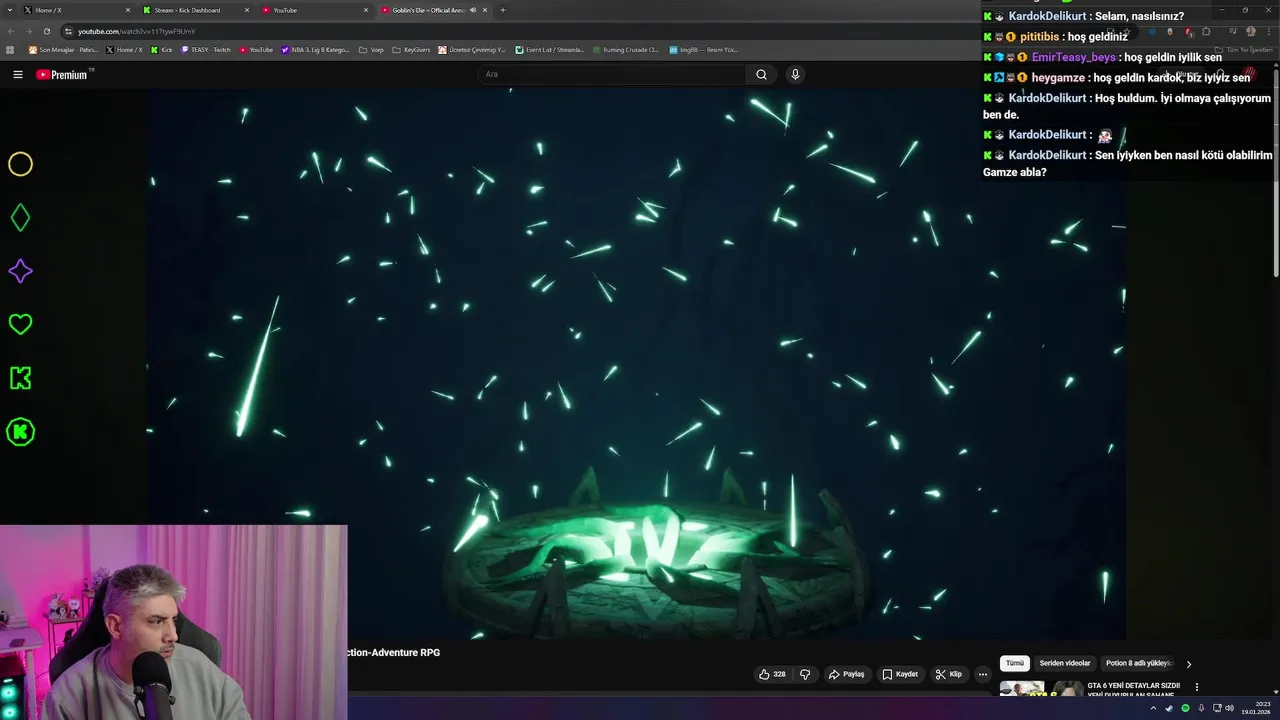Like the video showing 328 likes
This screenshot has width=1280, height=720.
point(772,674)
